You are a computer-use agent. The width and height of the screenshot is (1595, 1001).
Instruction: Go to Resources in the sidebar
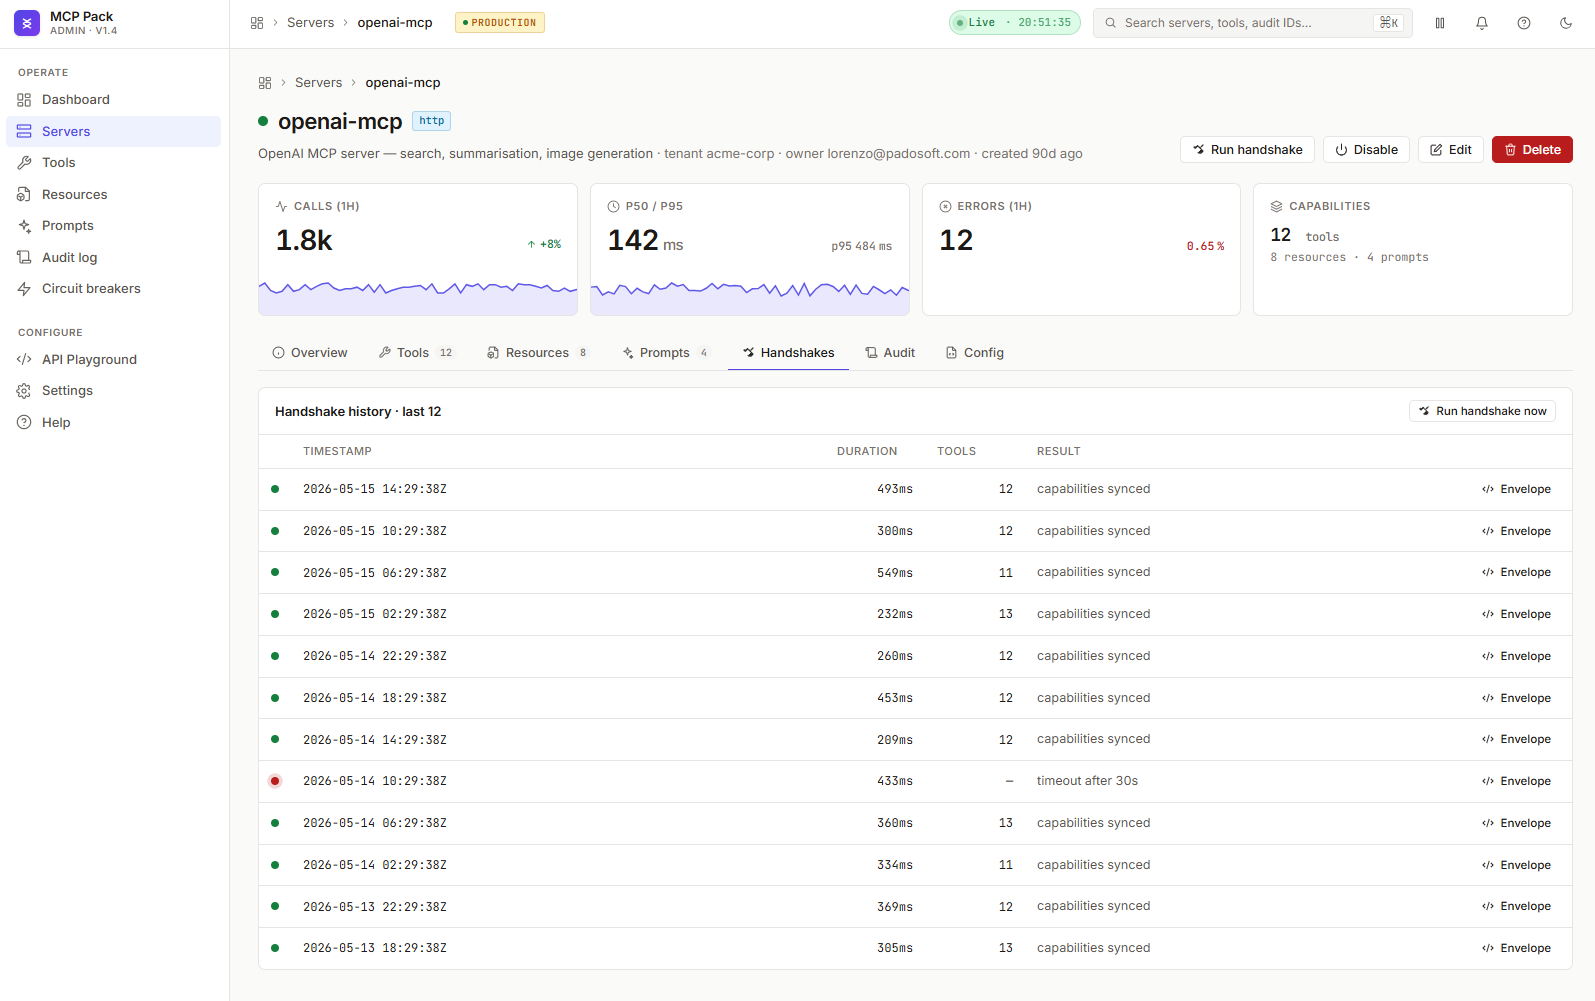[x=113, y=194]
